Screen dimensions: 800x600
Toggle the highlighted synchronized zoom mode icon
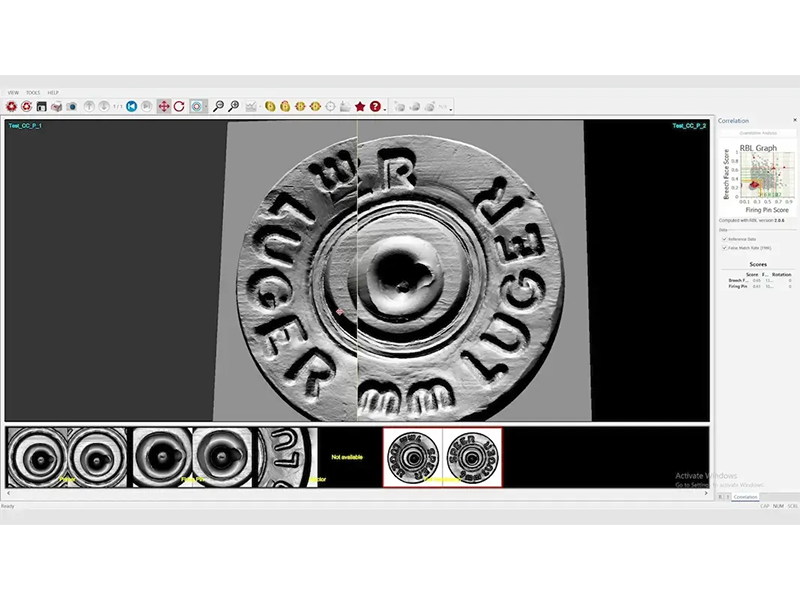pos(196,103)
